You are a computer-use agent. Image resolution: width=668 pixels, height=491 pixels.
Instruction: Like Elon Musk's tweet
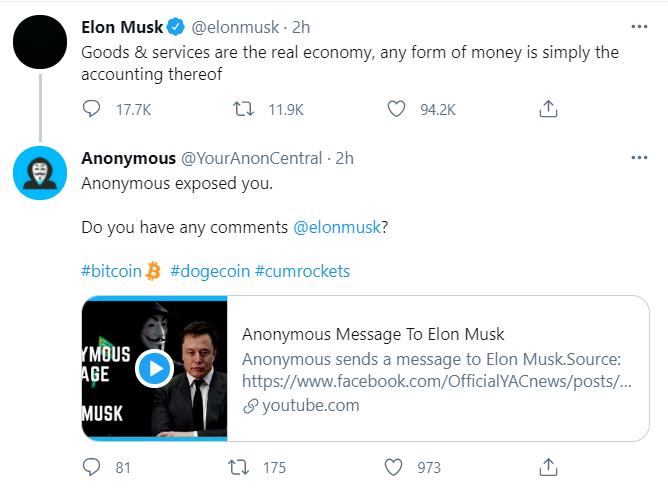pyautogui.click(x=396, y=108)
